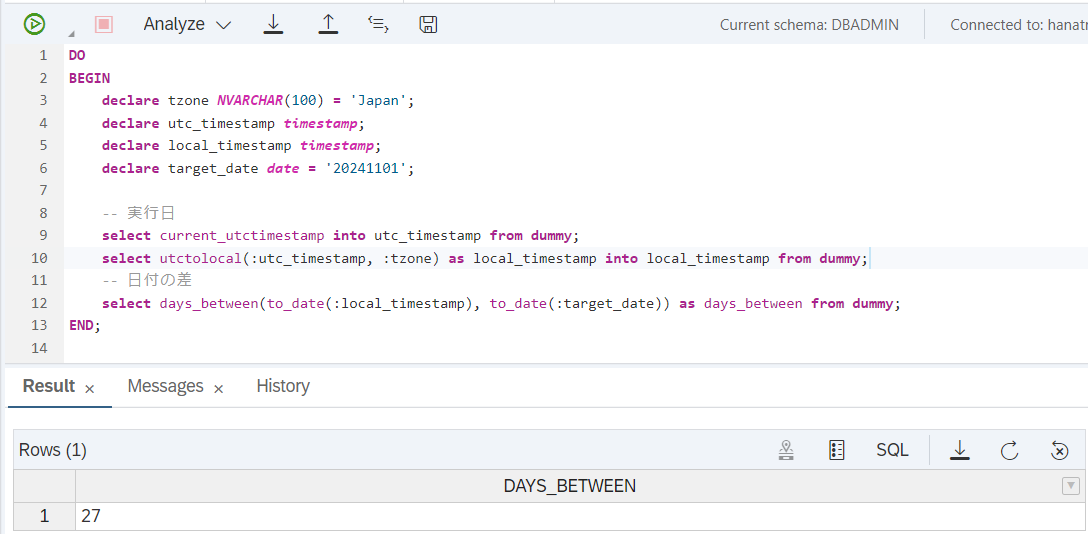1088x534 pixels.
Task: Open the History tab
Action: [283, 386]
